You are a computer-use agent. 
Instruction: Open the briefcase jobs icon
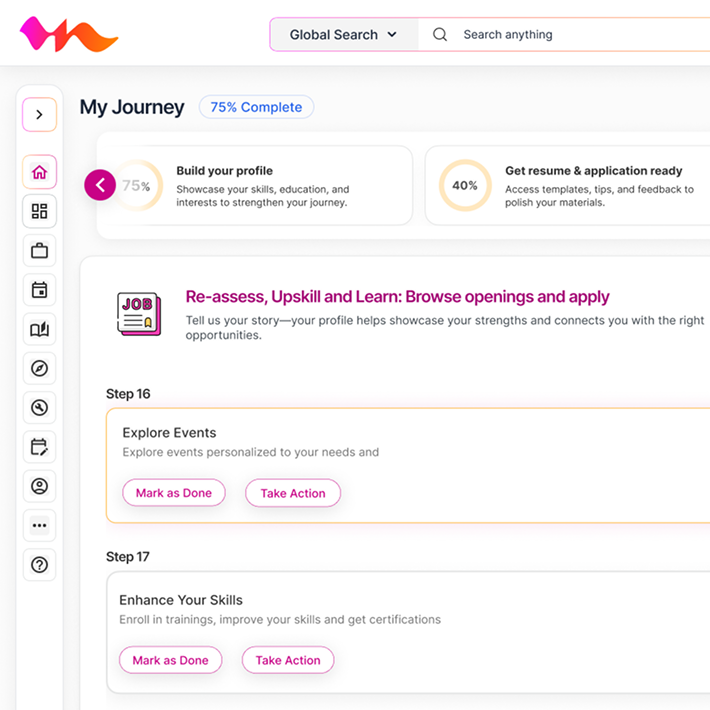tap(39, 251)
